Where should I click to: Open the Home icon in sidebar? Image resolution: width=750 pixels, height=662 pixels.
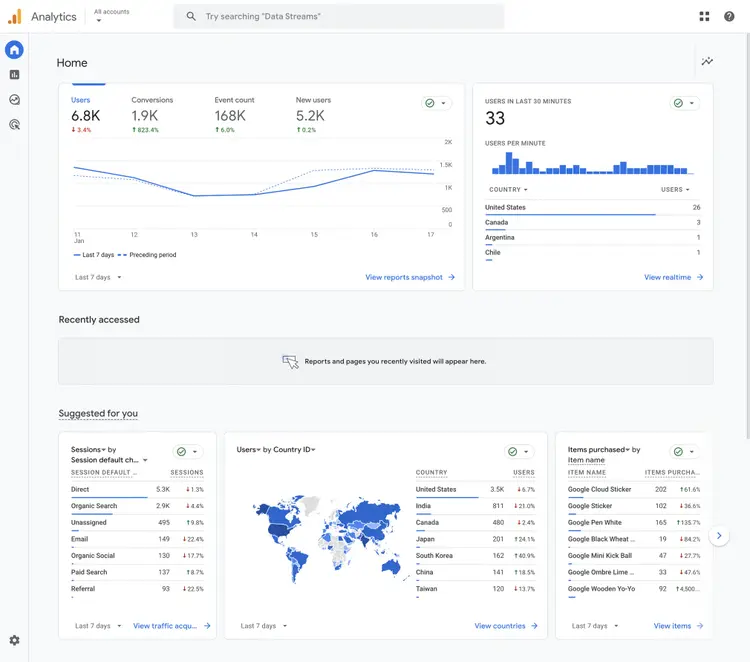click(14, 50)
